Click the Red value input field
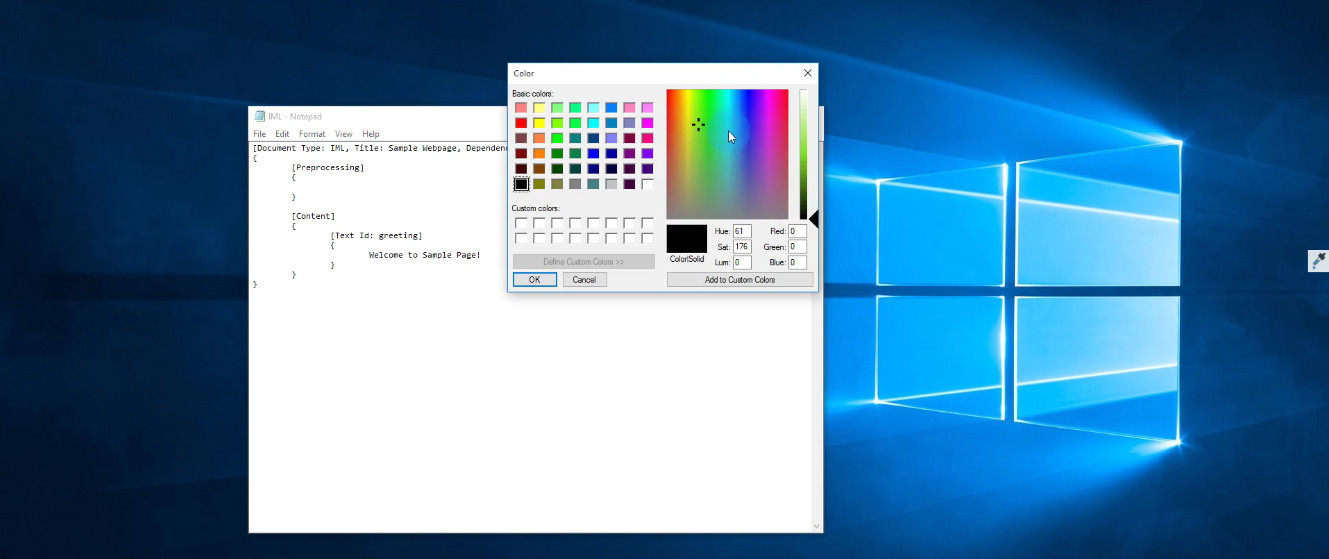 (797, 231)
